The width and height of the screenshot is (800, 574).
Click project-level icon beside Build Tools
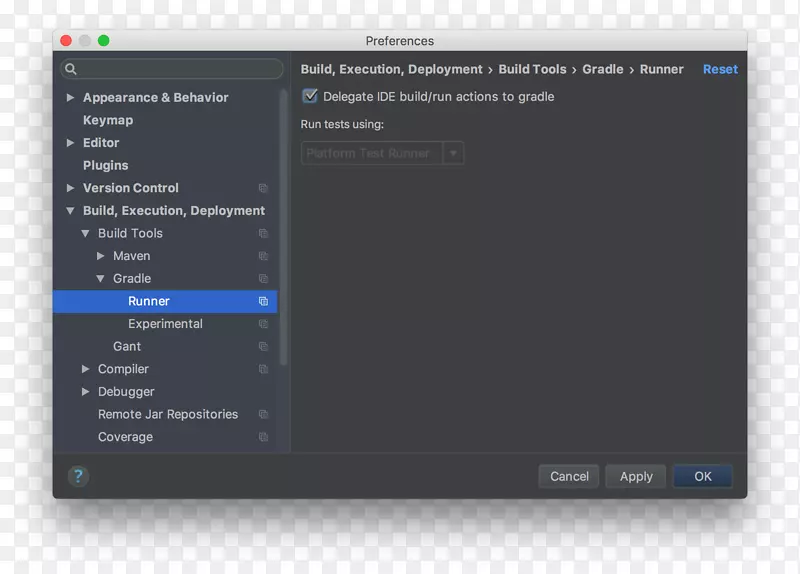263,233
